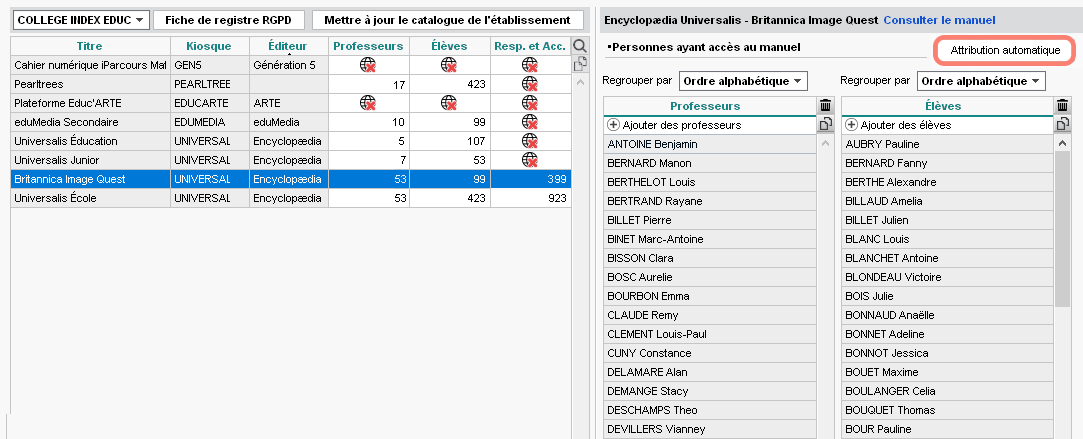The image size is (1083, 439).
Task: Click the Élèves list header
Action: coord(947,106)
